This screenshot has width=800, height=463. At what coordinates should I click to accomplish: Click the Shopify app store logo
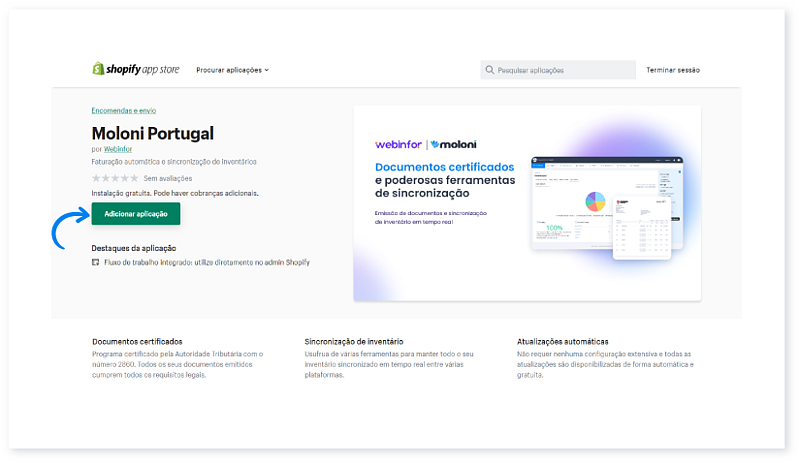[x=136, y=69]
